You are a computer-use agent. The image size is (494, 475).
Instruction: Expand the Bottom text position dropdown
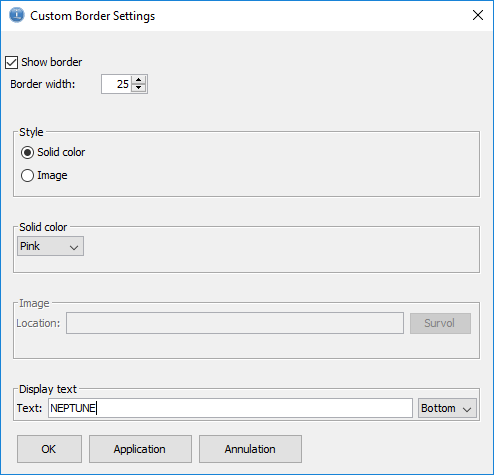point(447,408)
